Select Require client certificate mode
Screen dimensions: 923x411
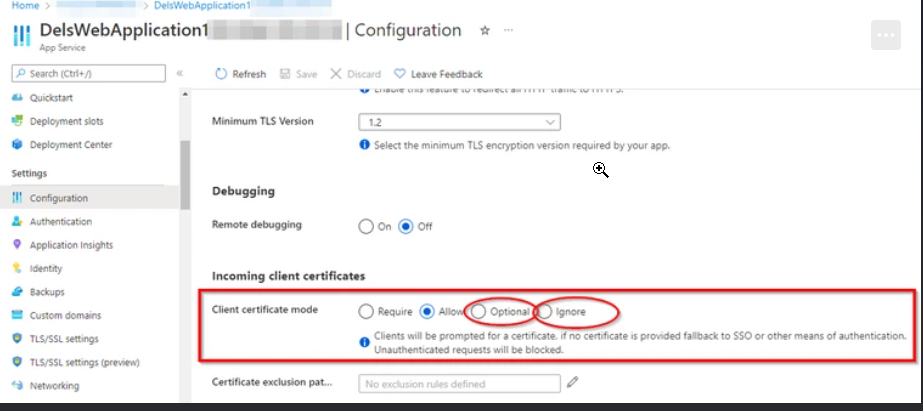(366, 311)
